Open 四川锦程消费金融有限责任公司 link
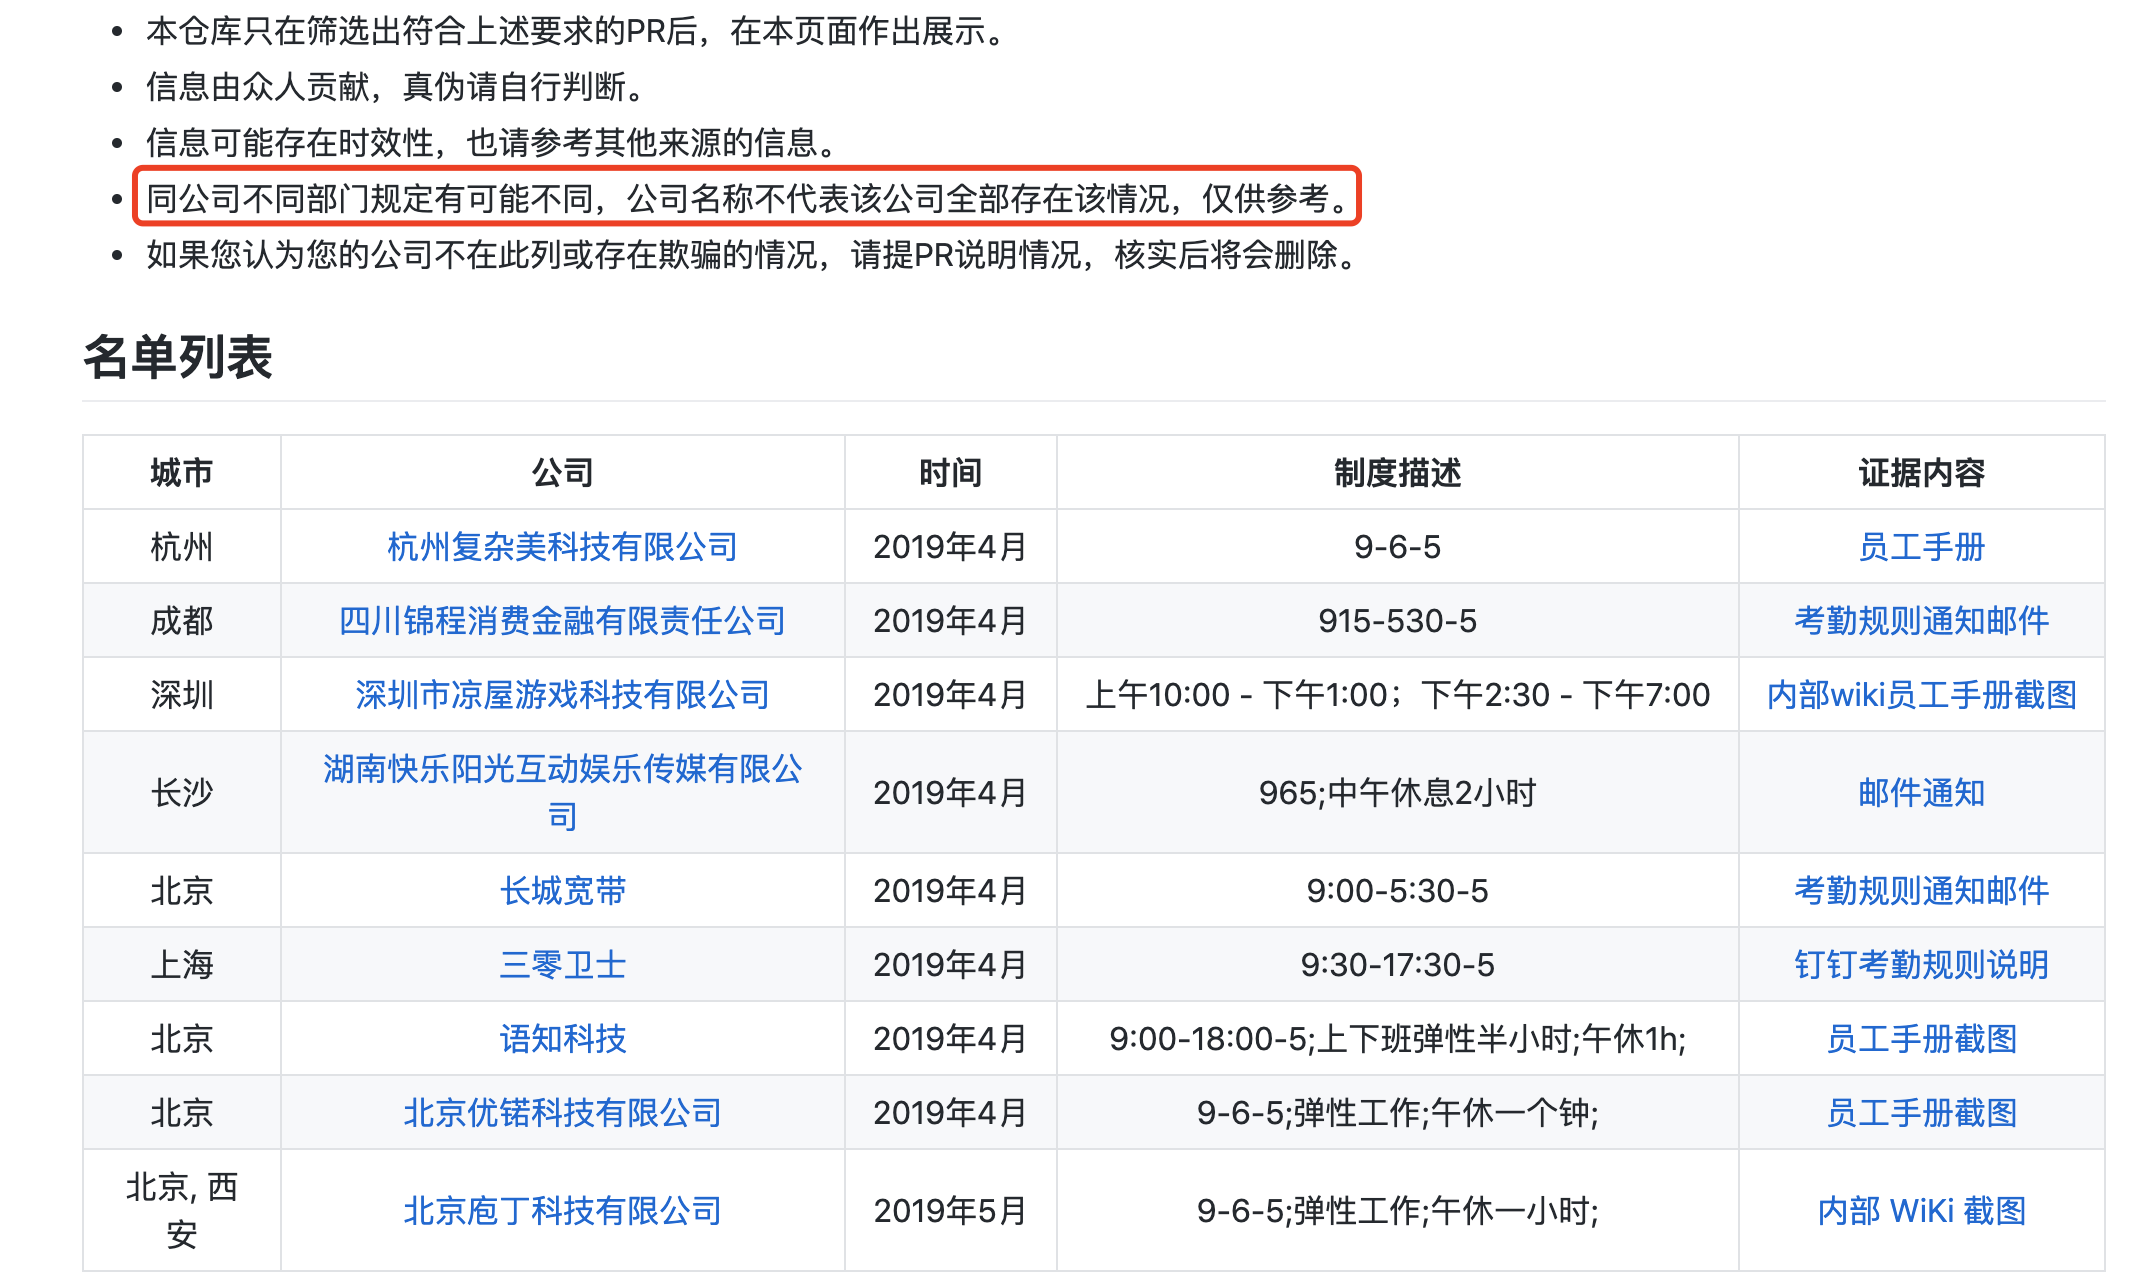Image resolution: width=2148 pixels, height=1282 pixels. point(562,621)
